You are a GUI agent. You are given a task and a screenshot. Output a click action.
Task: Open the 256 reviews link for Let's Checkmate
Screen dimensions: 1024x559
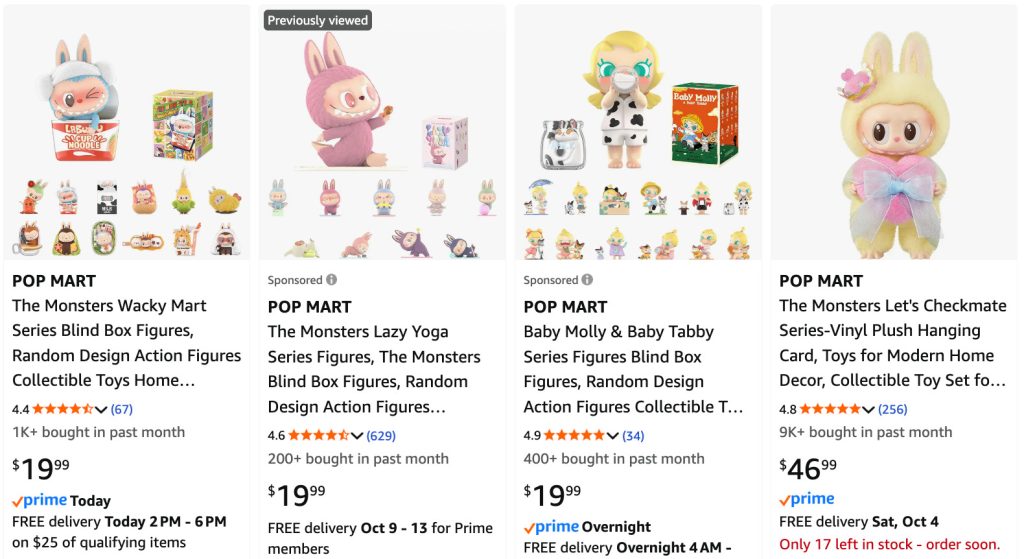tap(892, 409)
